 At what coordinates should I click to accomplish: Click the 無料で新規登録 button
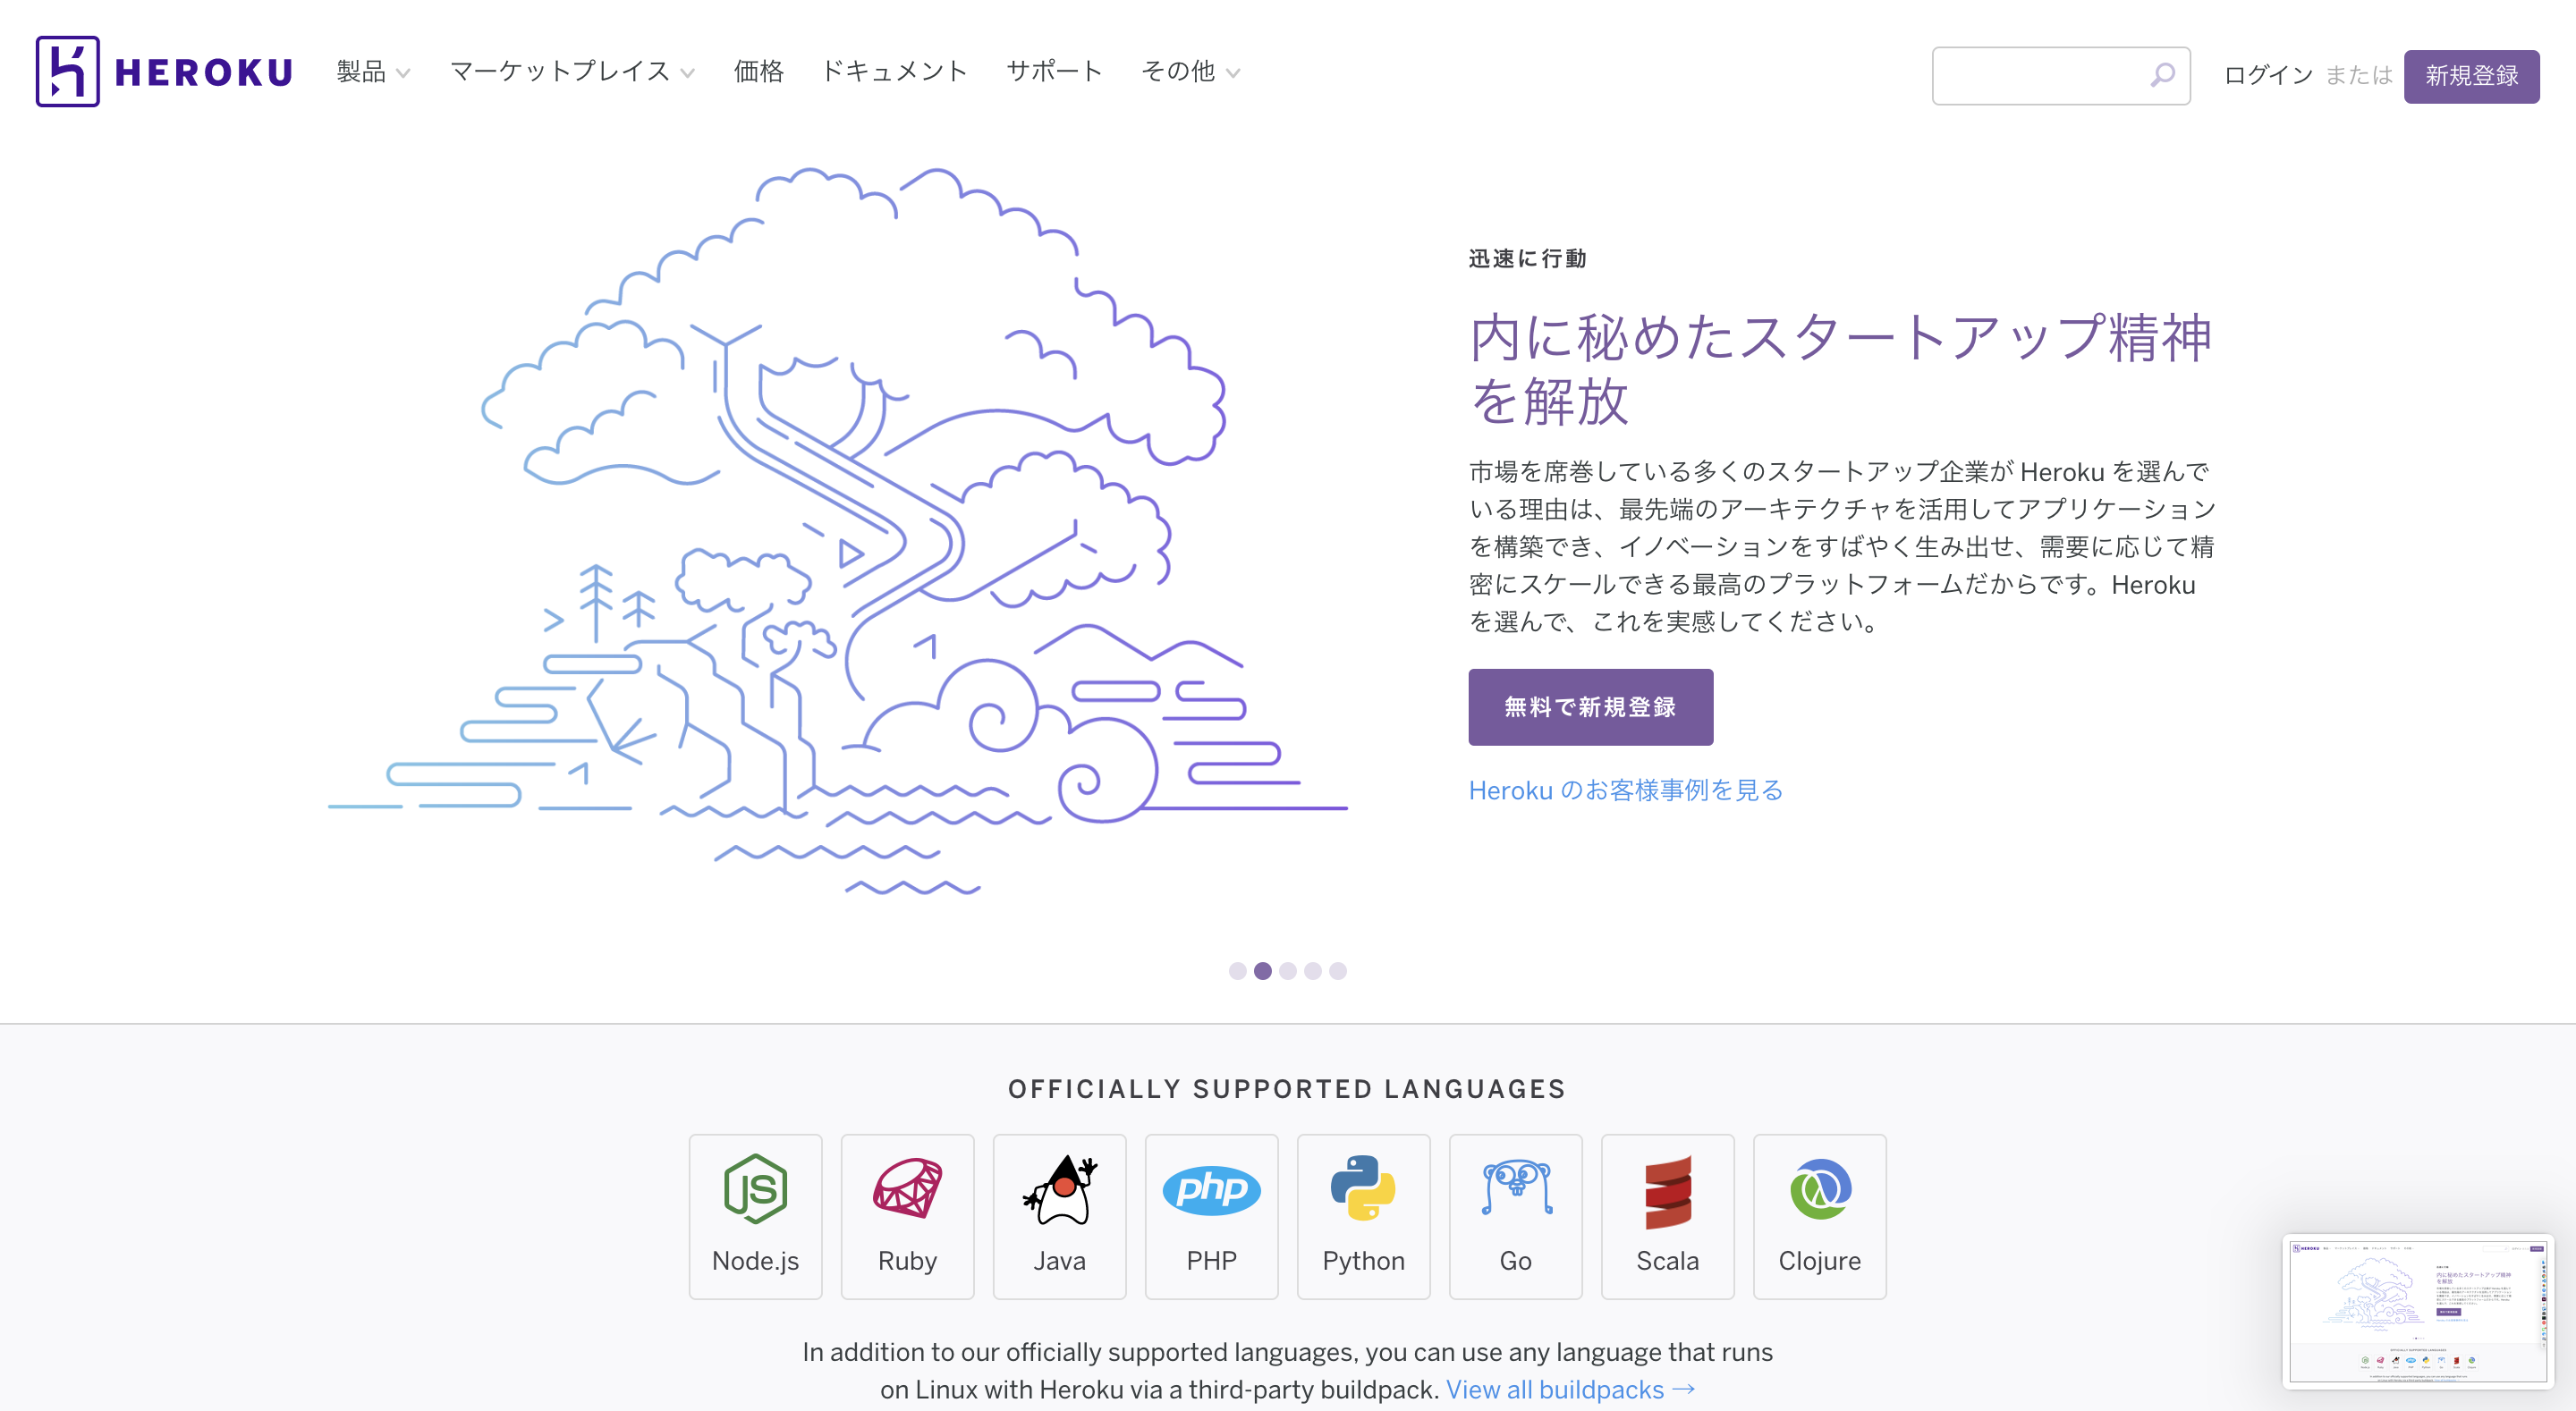(x=1590, y=707)
